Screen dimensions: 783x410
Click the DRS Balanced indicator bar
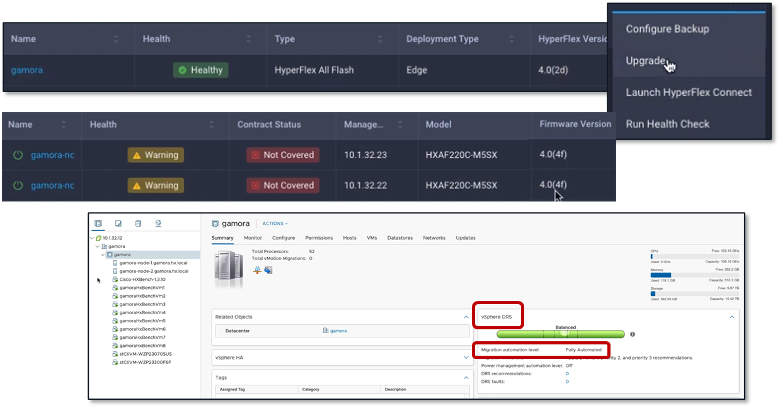(x=562, y=334)
